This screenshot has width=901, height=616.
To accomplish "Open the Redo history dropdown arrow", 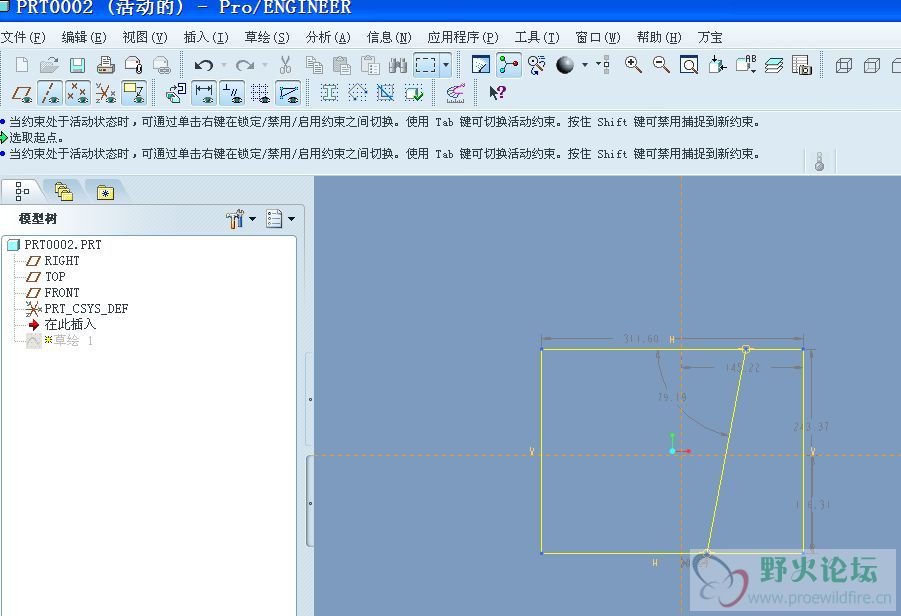I will click(265, 65).
